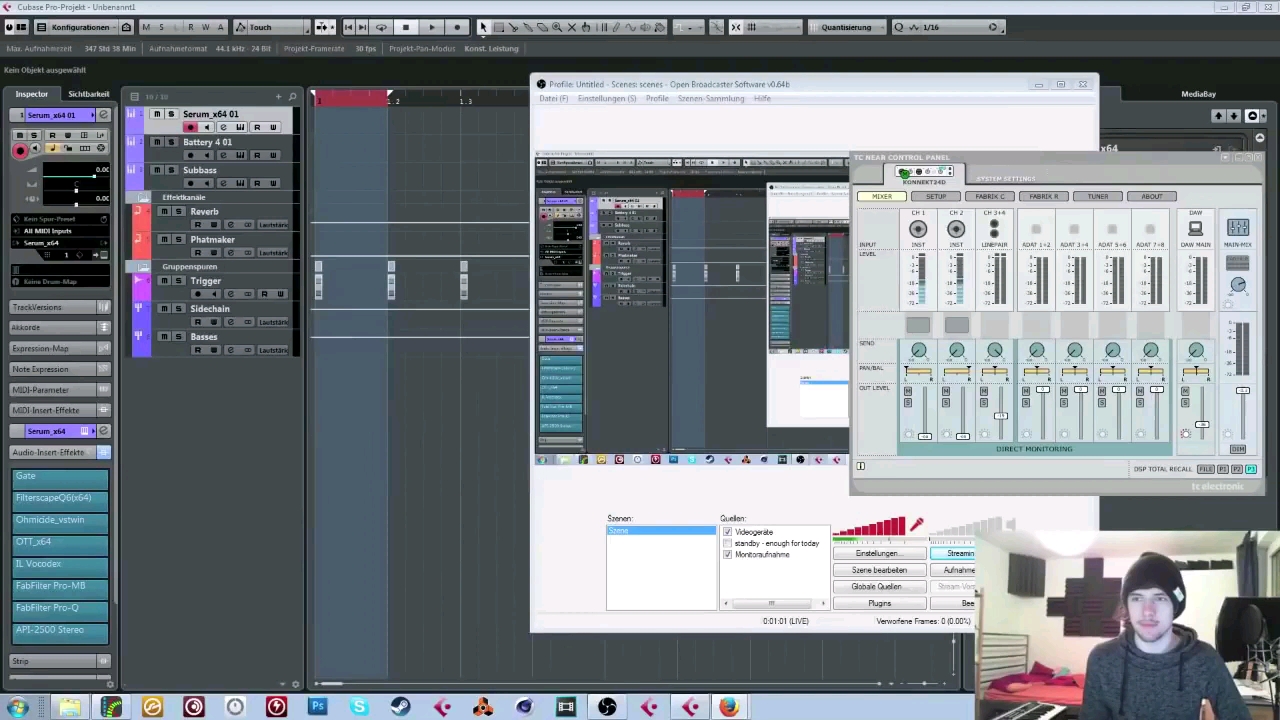This screenshot has height=720, width=1280.
Task: Open the Gate insert effect slot
Action: [x=60, y=477]
